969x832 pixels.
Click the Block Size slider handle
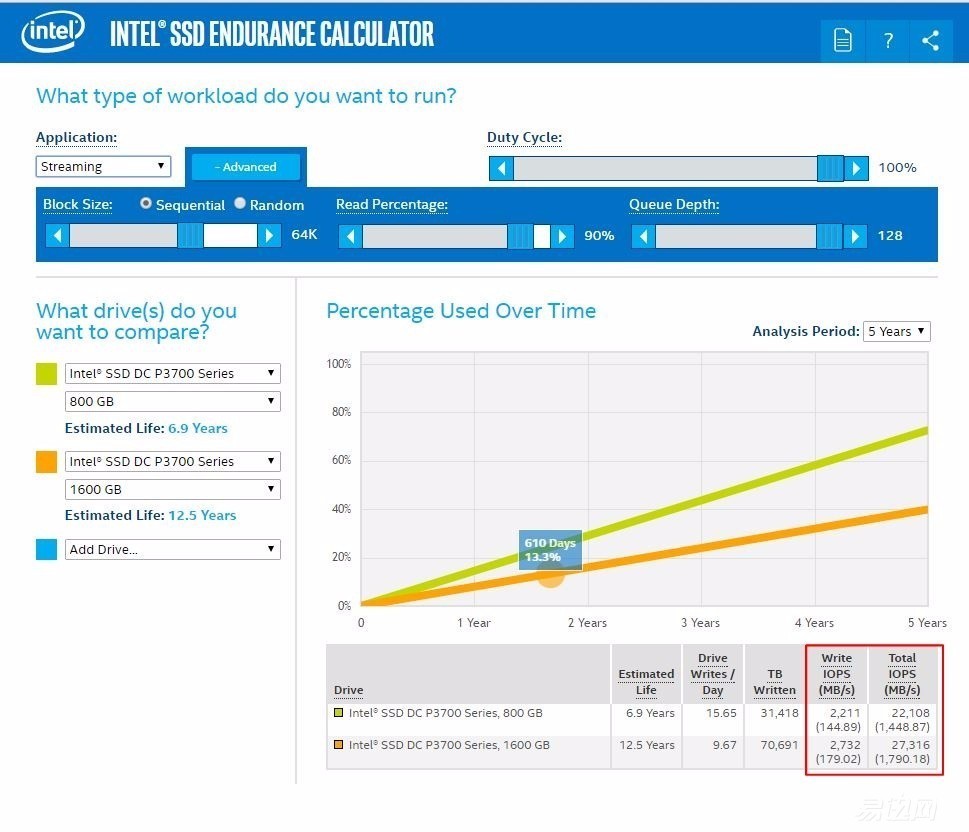[x=190, y=236]
